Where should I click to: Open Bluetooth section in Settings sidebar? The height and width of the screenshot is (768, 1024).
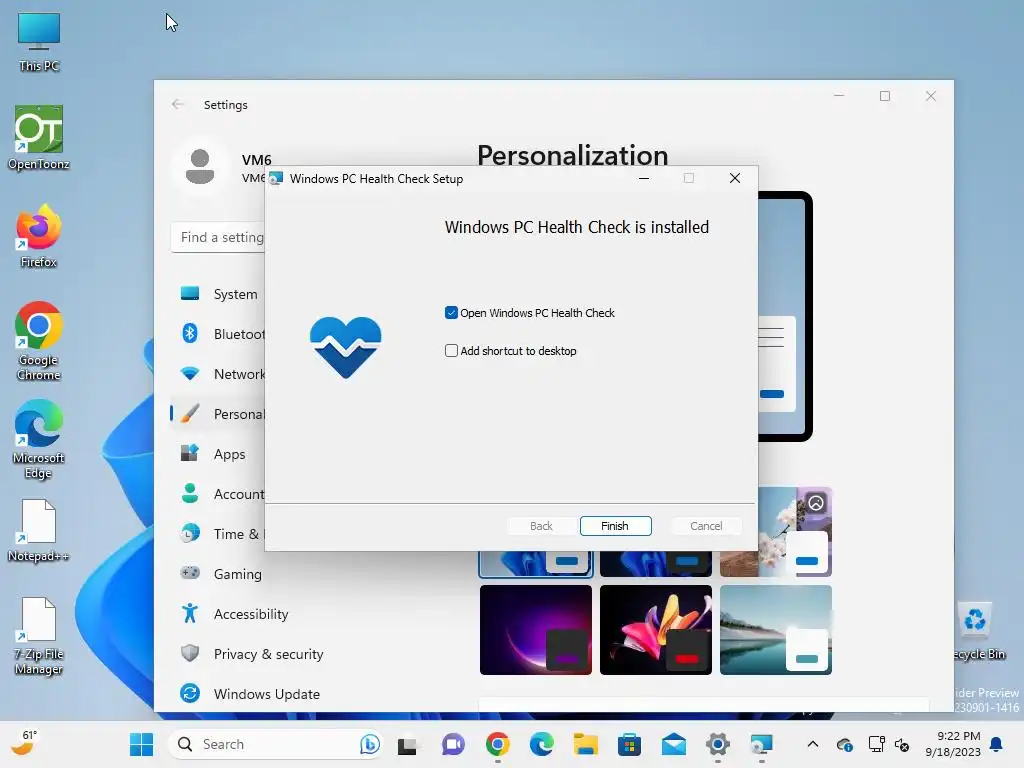[218, 334]
